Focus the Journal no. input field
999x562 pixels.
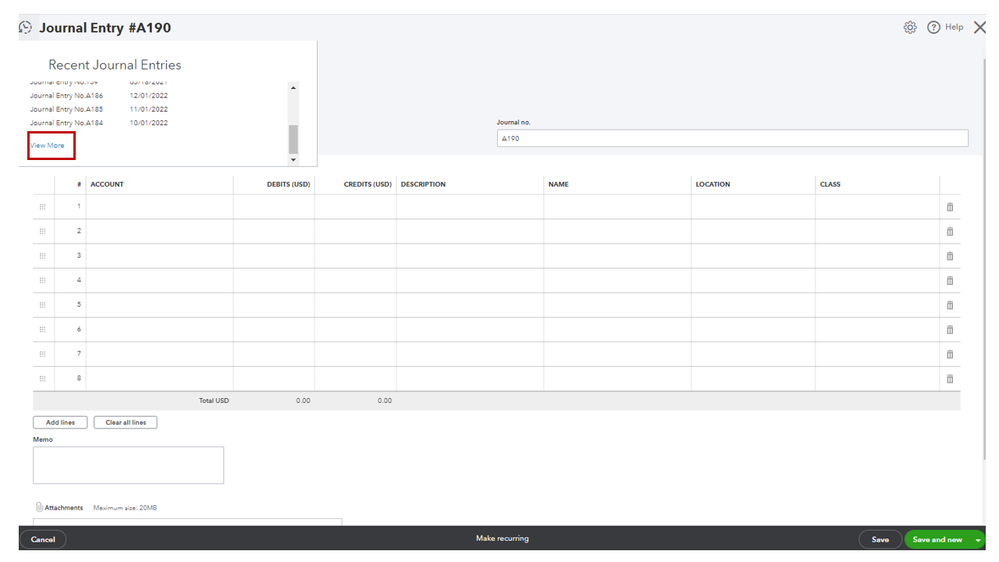pos(732,138)
